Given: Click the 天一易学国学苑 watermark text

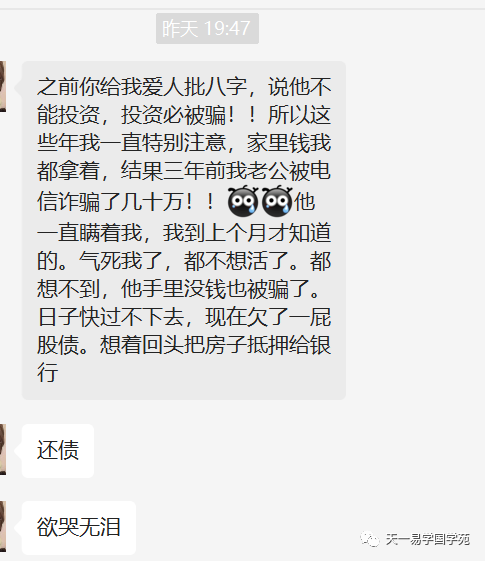Looking at the screenshot, I should pyautogui.click(x=428, y=539).
